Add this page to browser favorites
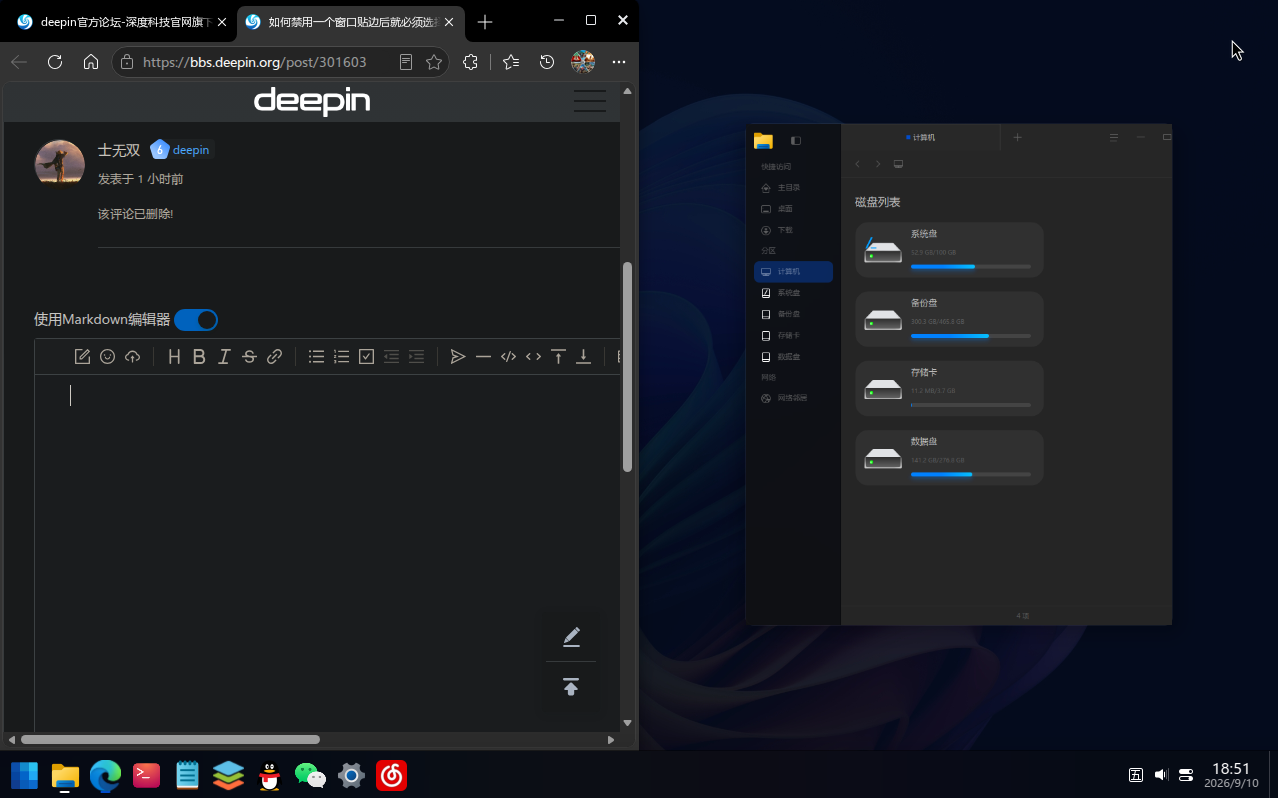1278x798 pixels. click(x=434, y=62)
